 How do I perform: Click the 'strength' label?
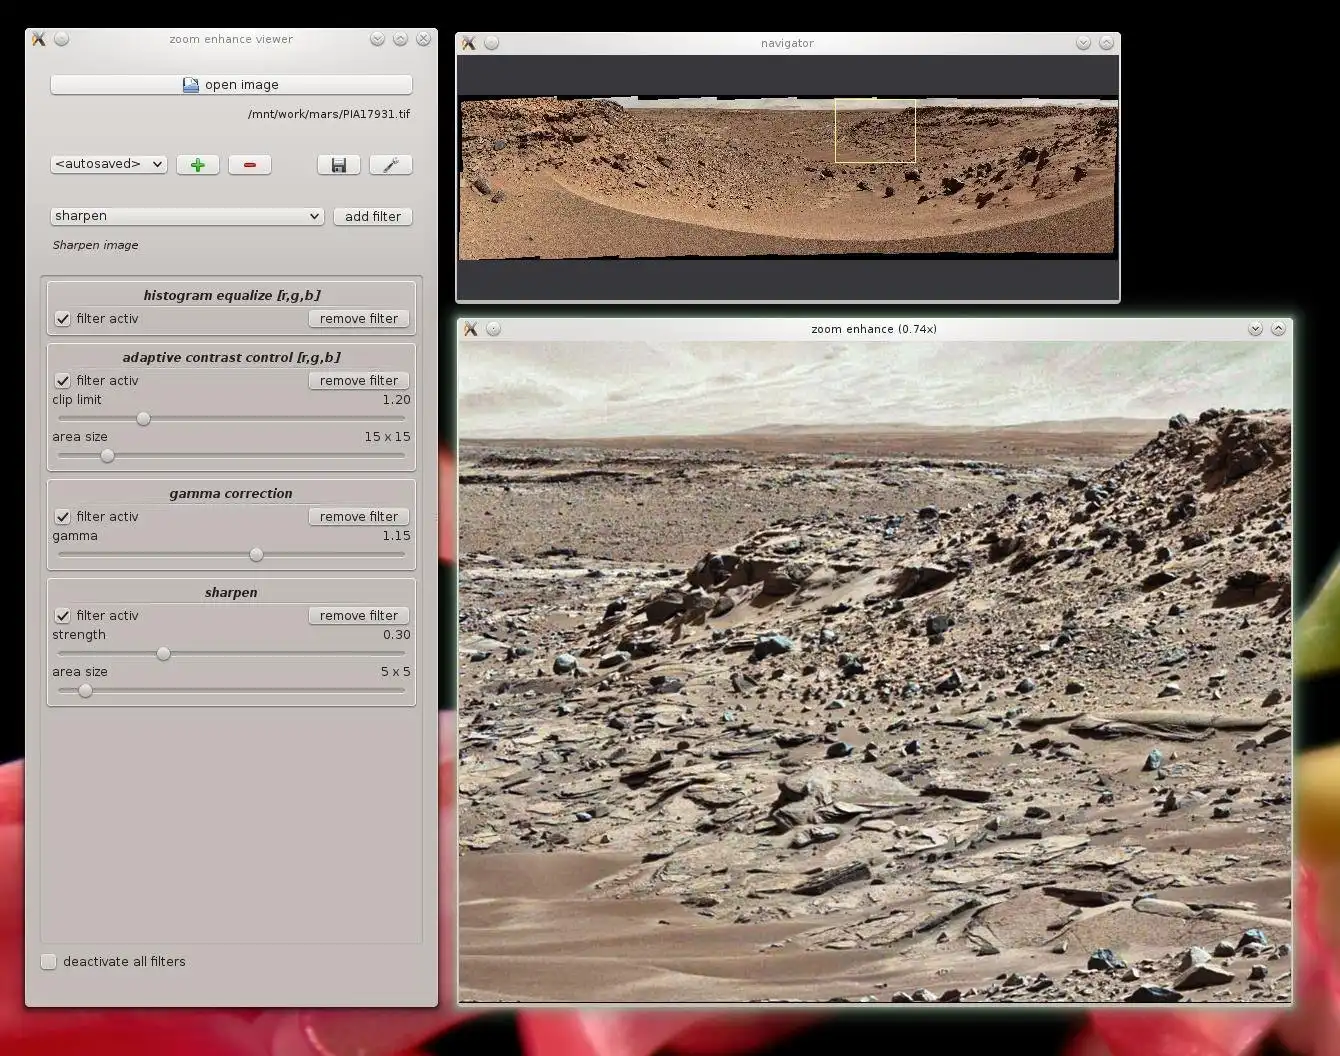coord(79,635)
